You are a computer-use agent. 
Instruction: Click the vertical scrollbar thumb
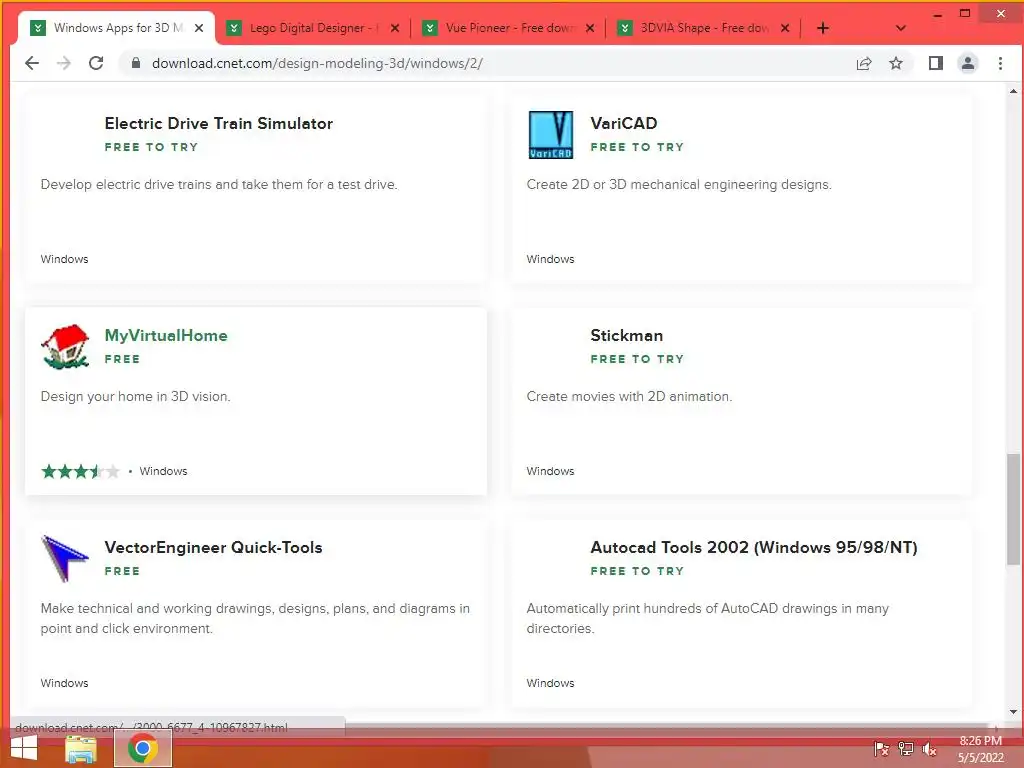pyautogui.click(x=1014, y=509)
